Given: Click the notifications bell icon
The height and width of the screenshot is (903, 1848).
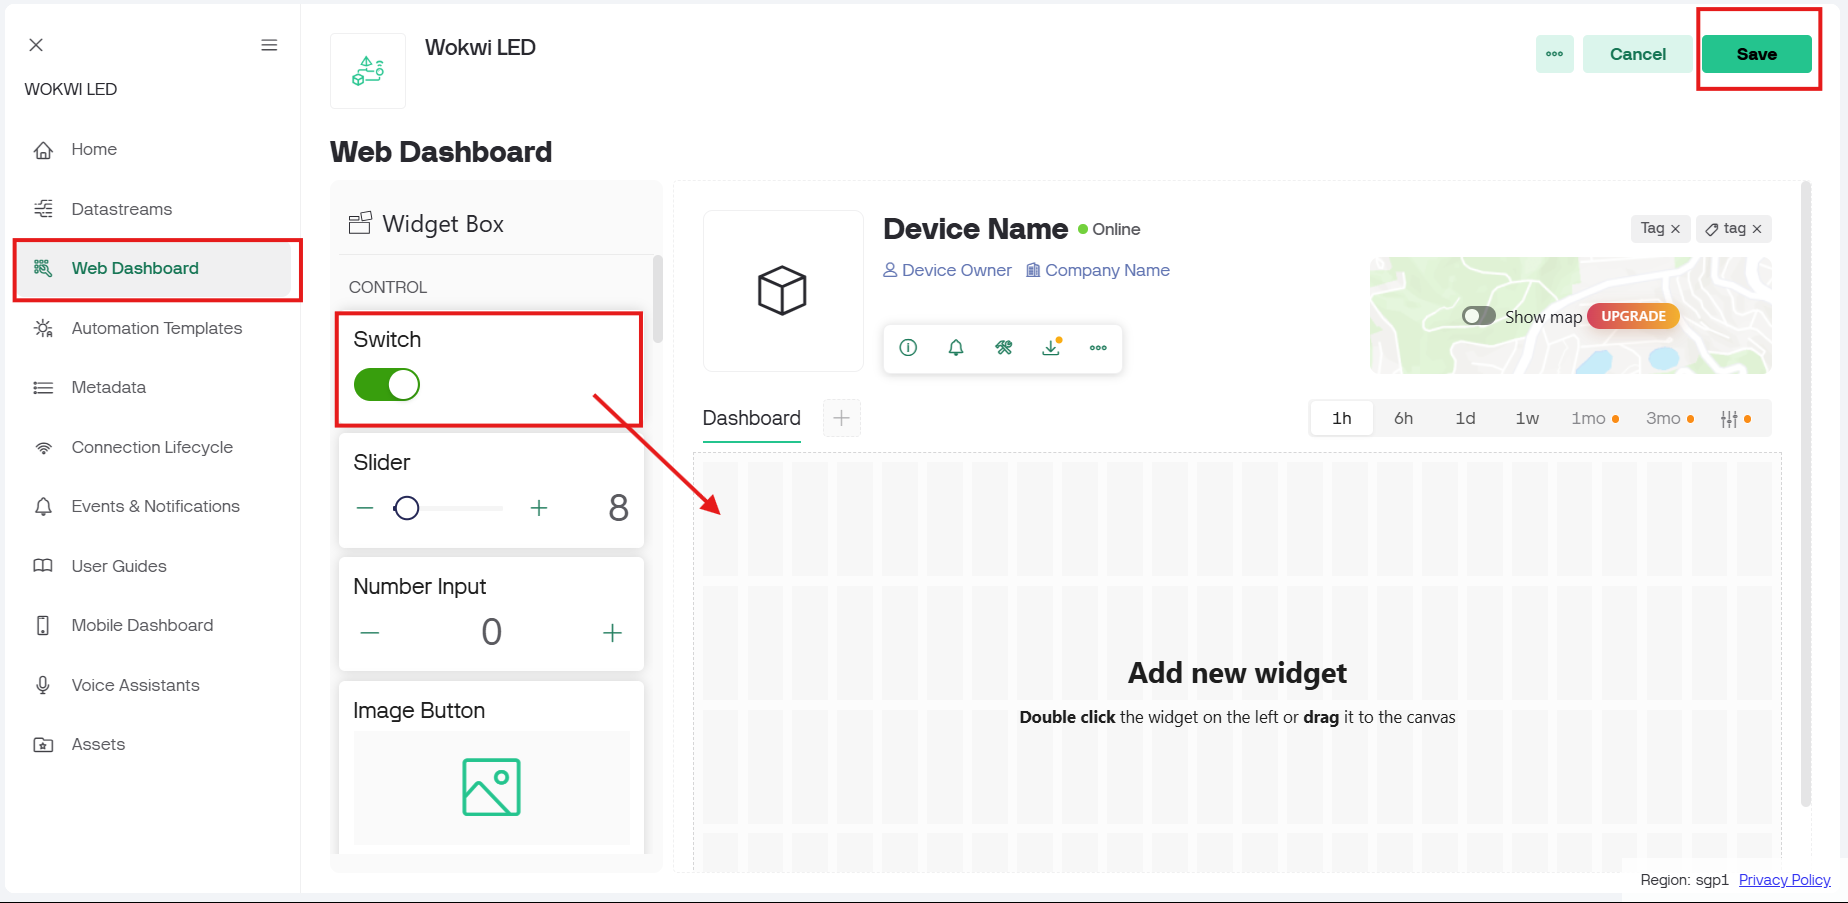Looking at the screenshot, I should point(955,348).
